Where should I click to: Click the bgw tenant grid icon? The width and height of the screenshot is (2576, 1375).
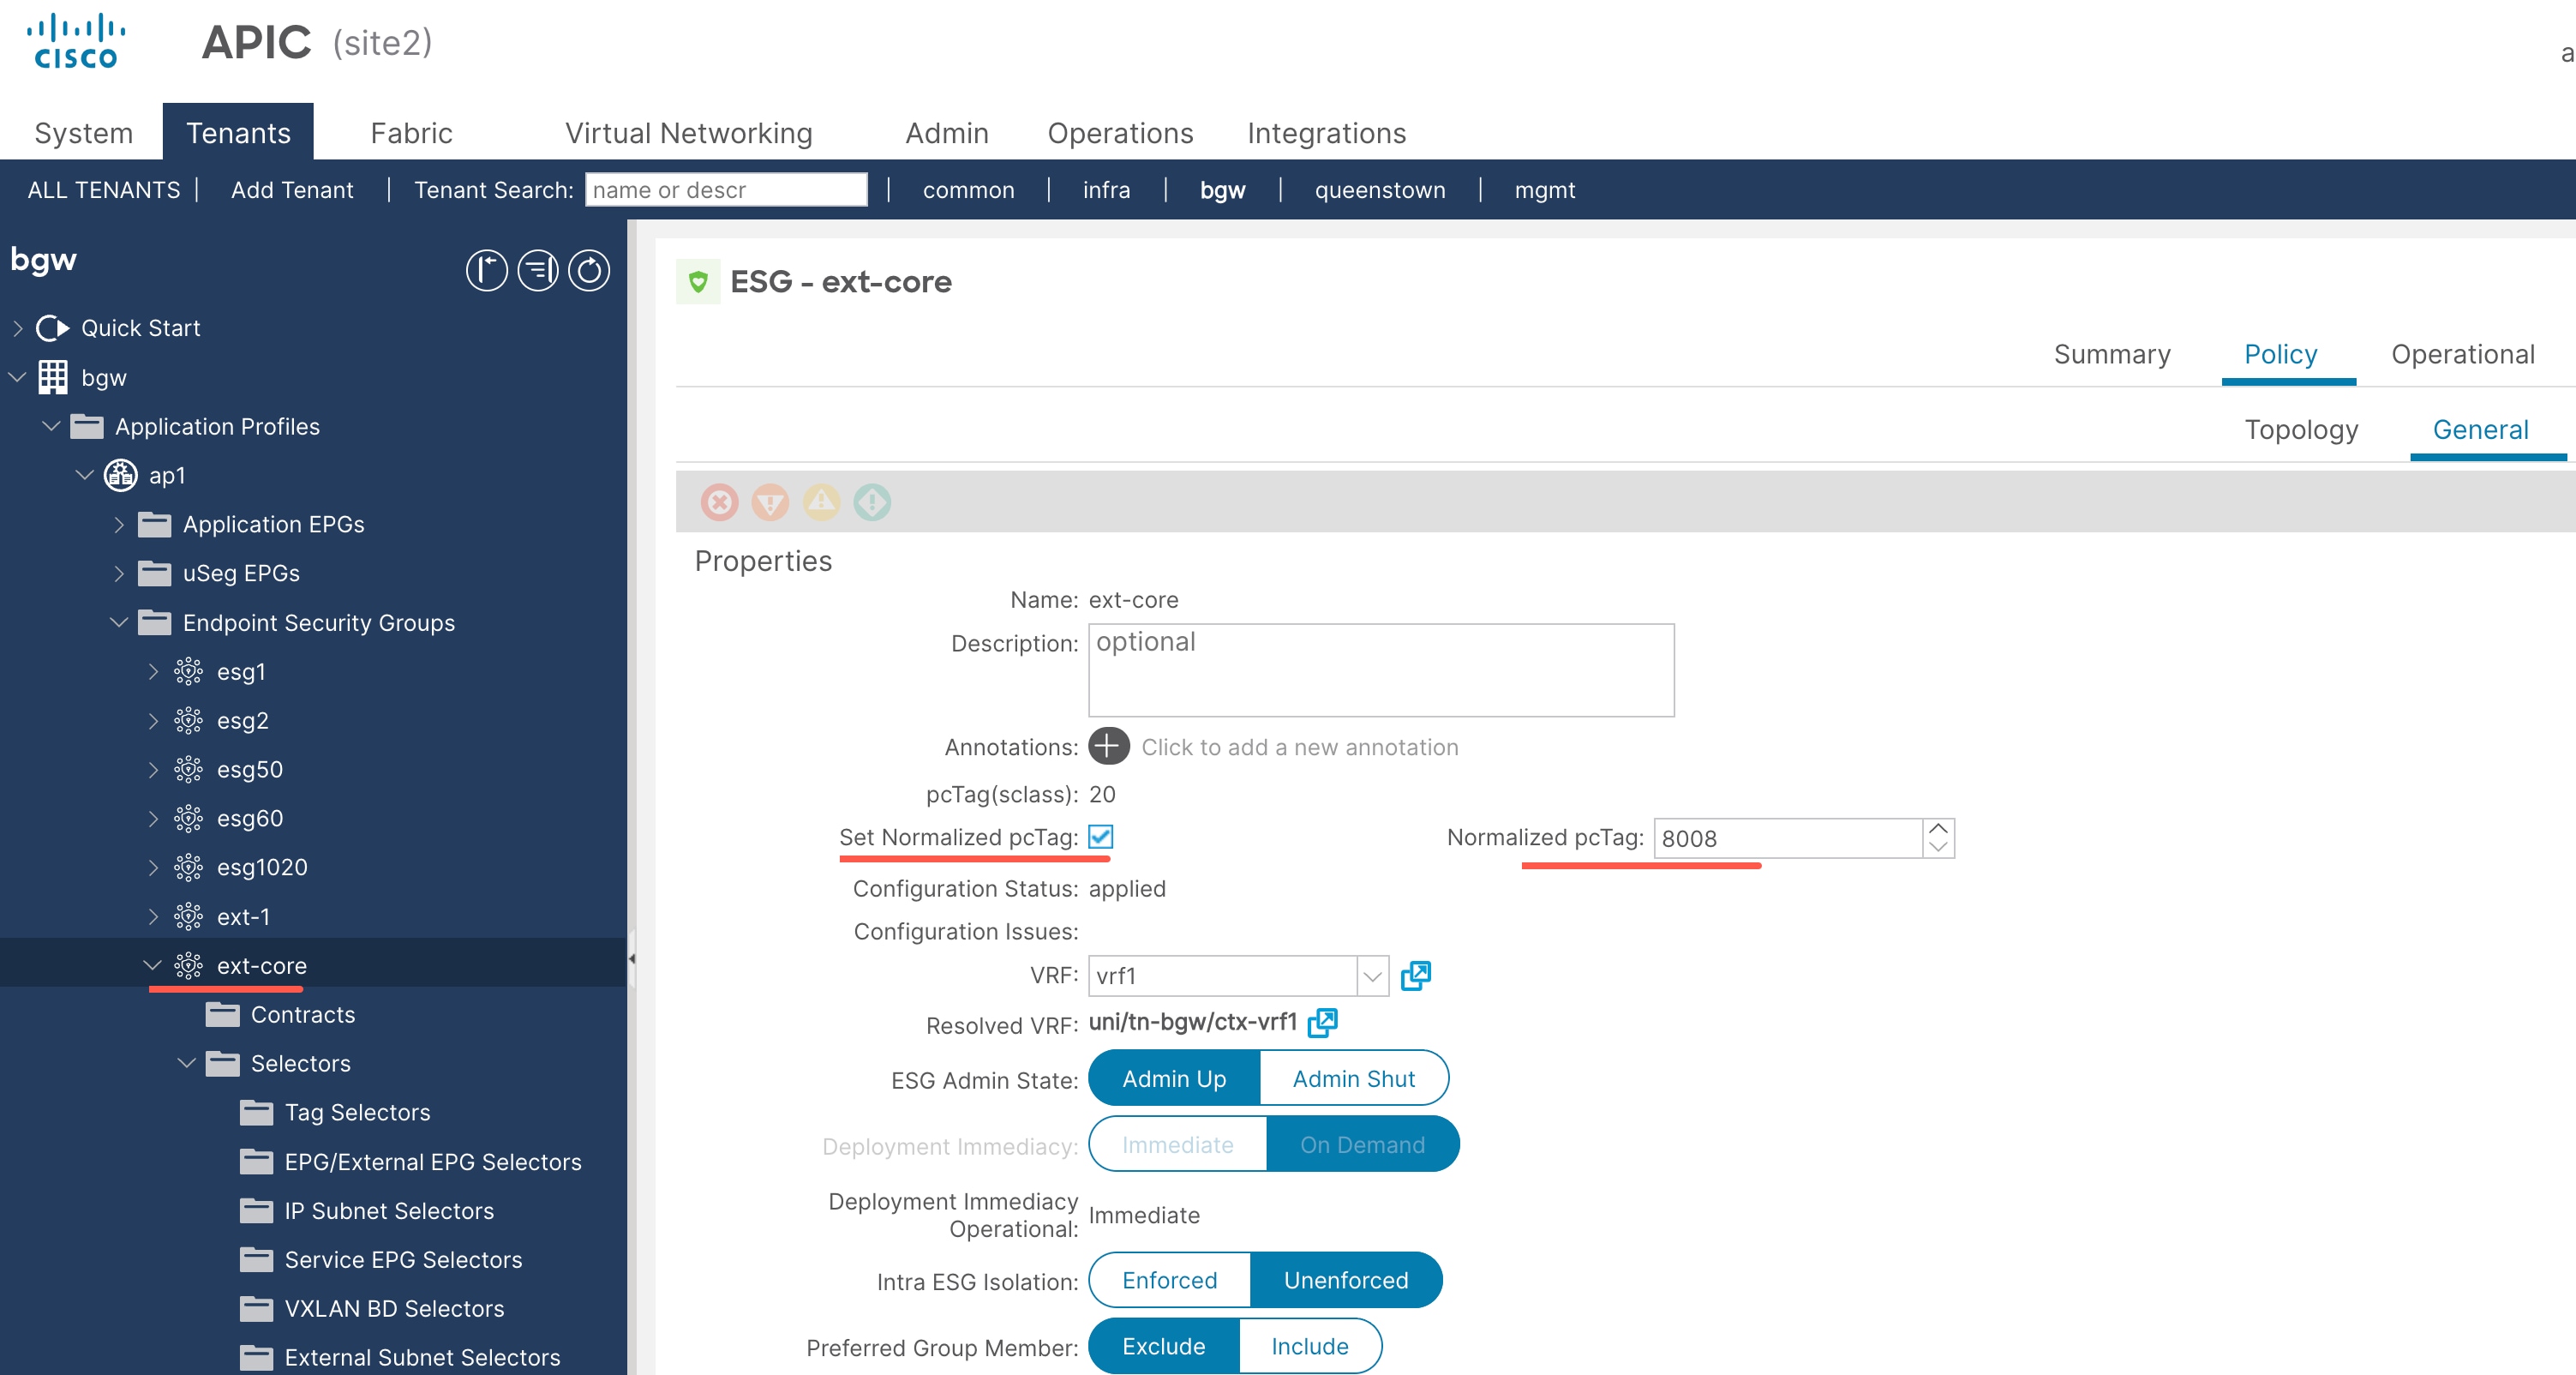tap(53, 377)
